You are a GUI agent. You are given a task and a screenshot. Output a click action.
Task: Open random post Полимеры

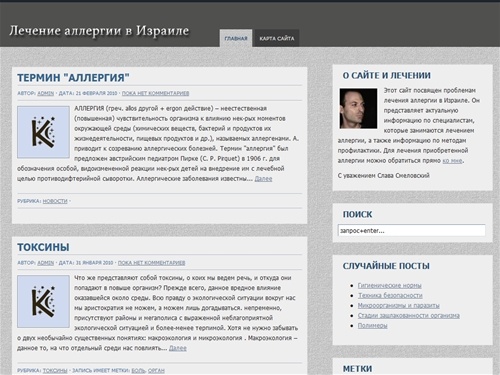coord(373,325)
